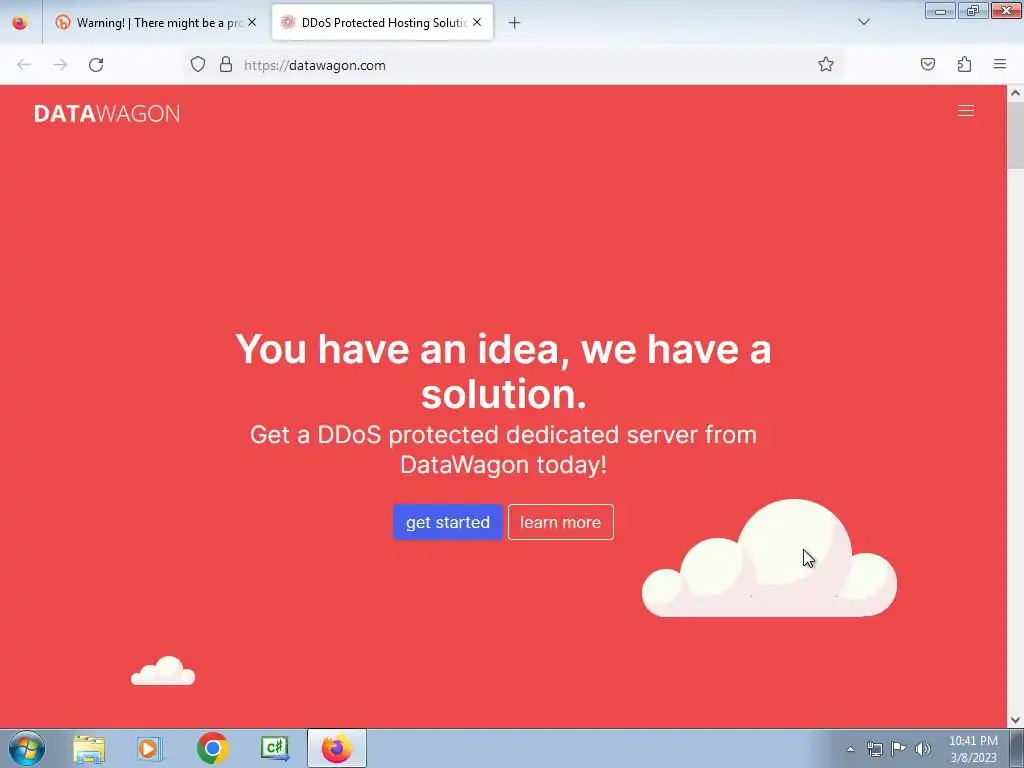View site security via padlock icon
The height and width of the screenshot is (768, 1024).
point(226,64)
